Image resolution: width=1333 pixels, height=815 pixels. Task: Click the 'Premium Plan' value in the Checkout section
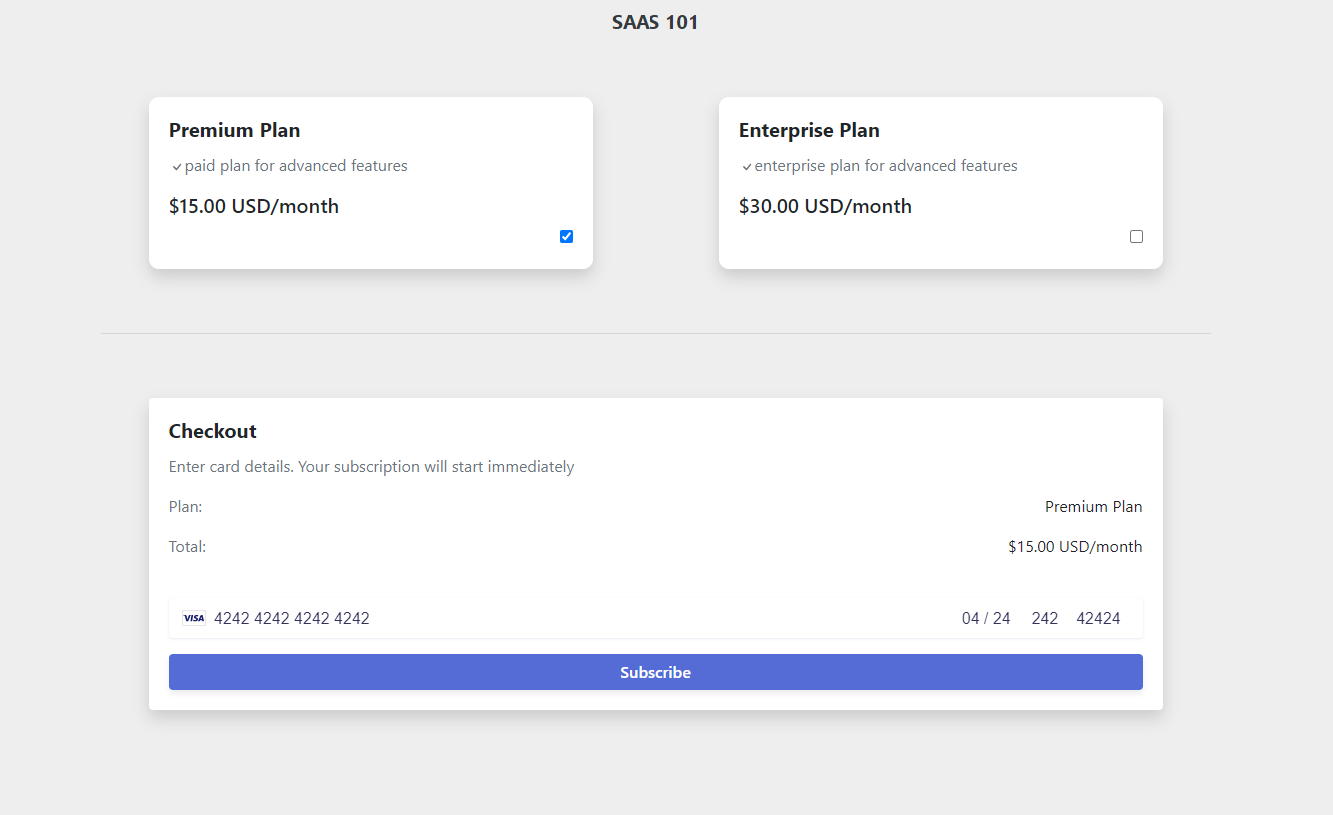pyautogui.click(x=1094, y=507)
